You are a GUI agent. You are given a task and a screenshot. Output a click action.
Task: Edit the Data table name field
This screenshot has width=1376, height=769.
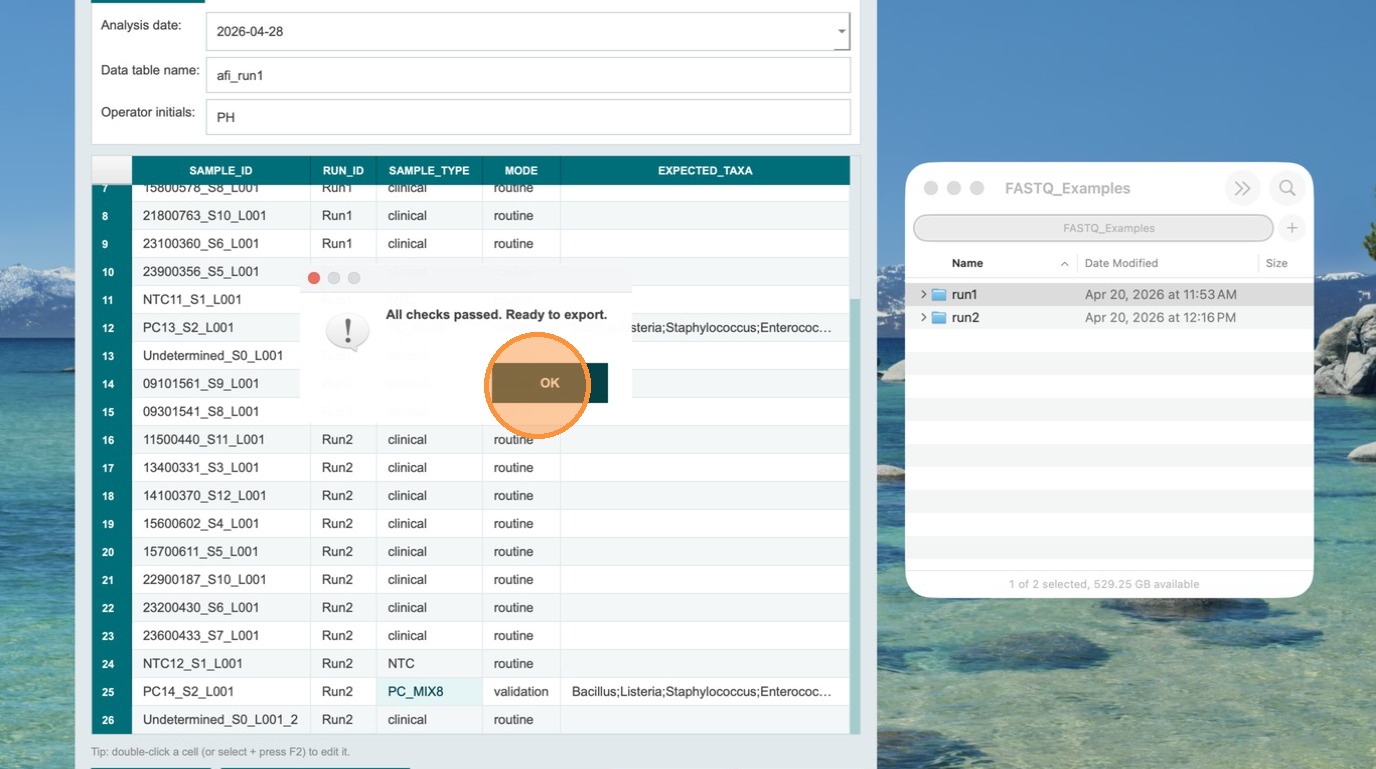coord(528,75)
